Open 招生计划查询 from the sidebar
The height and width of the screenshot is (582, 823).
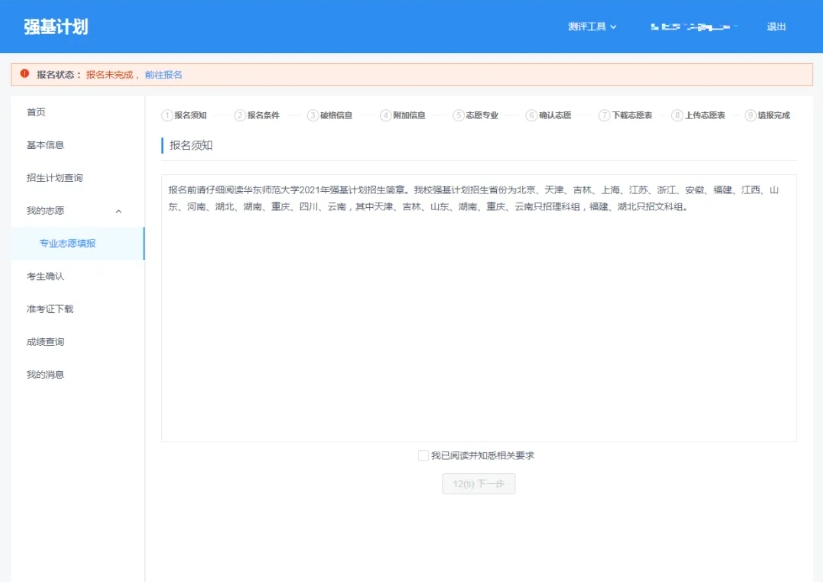pyautogui.click(x=54, y=178)
